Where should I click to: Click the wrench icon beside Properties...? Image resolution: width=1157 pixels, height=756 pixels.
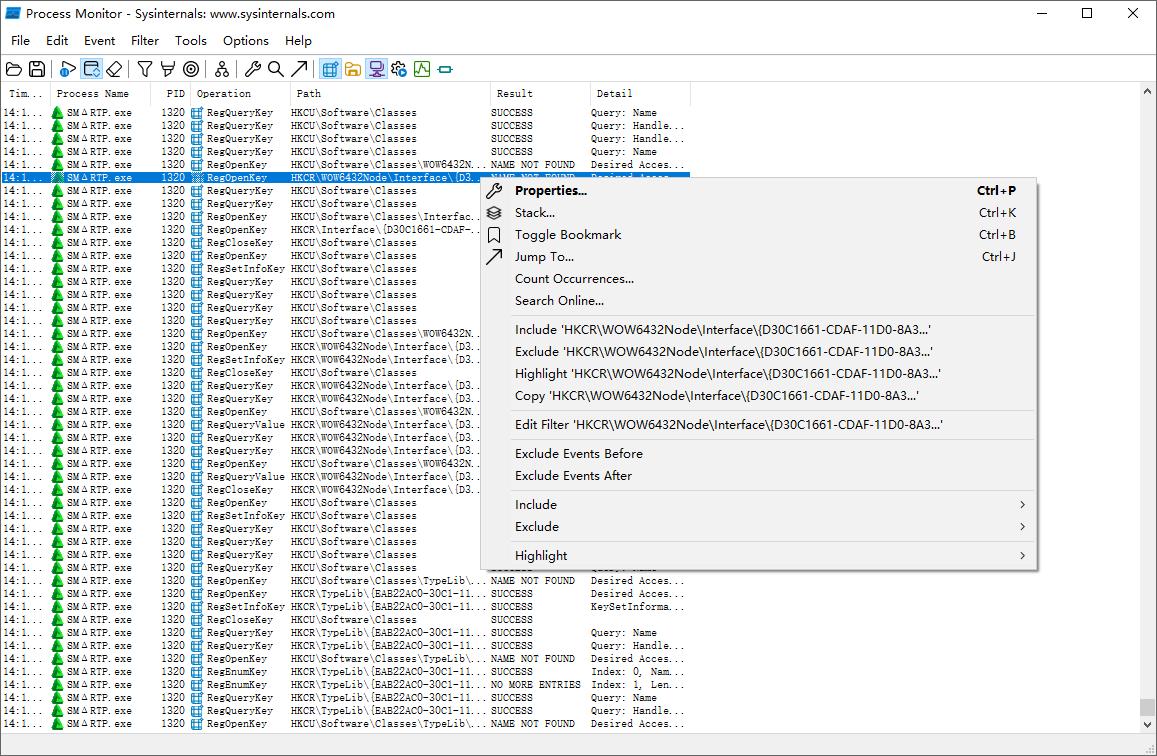tap(494, 190)
